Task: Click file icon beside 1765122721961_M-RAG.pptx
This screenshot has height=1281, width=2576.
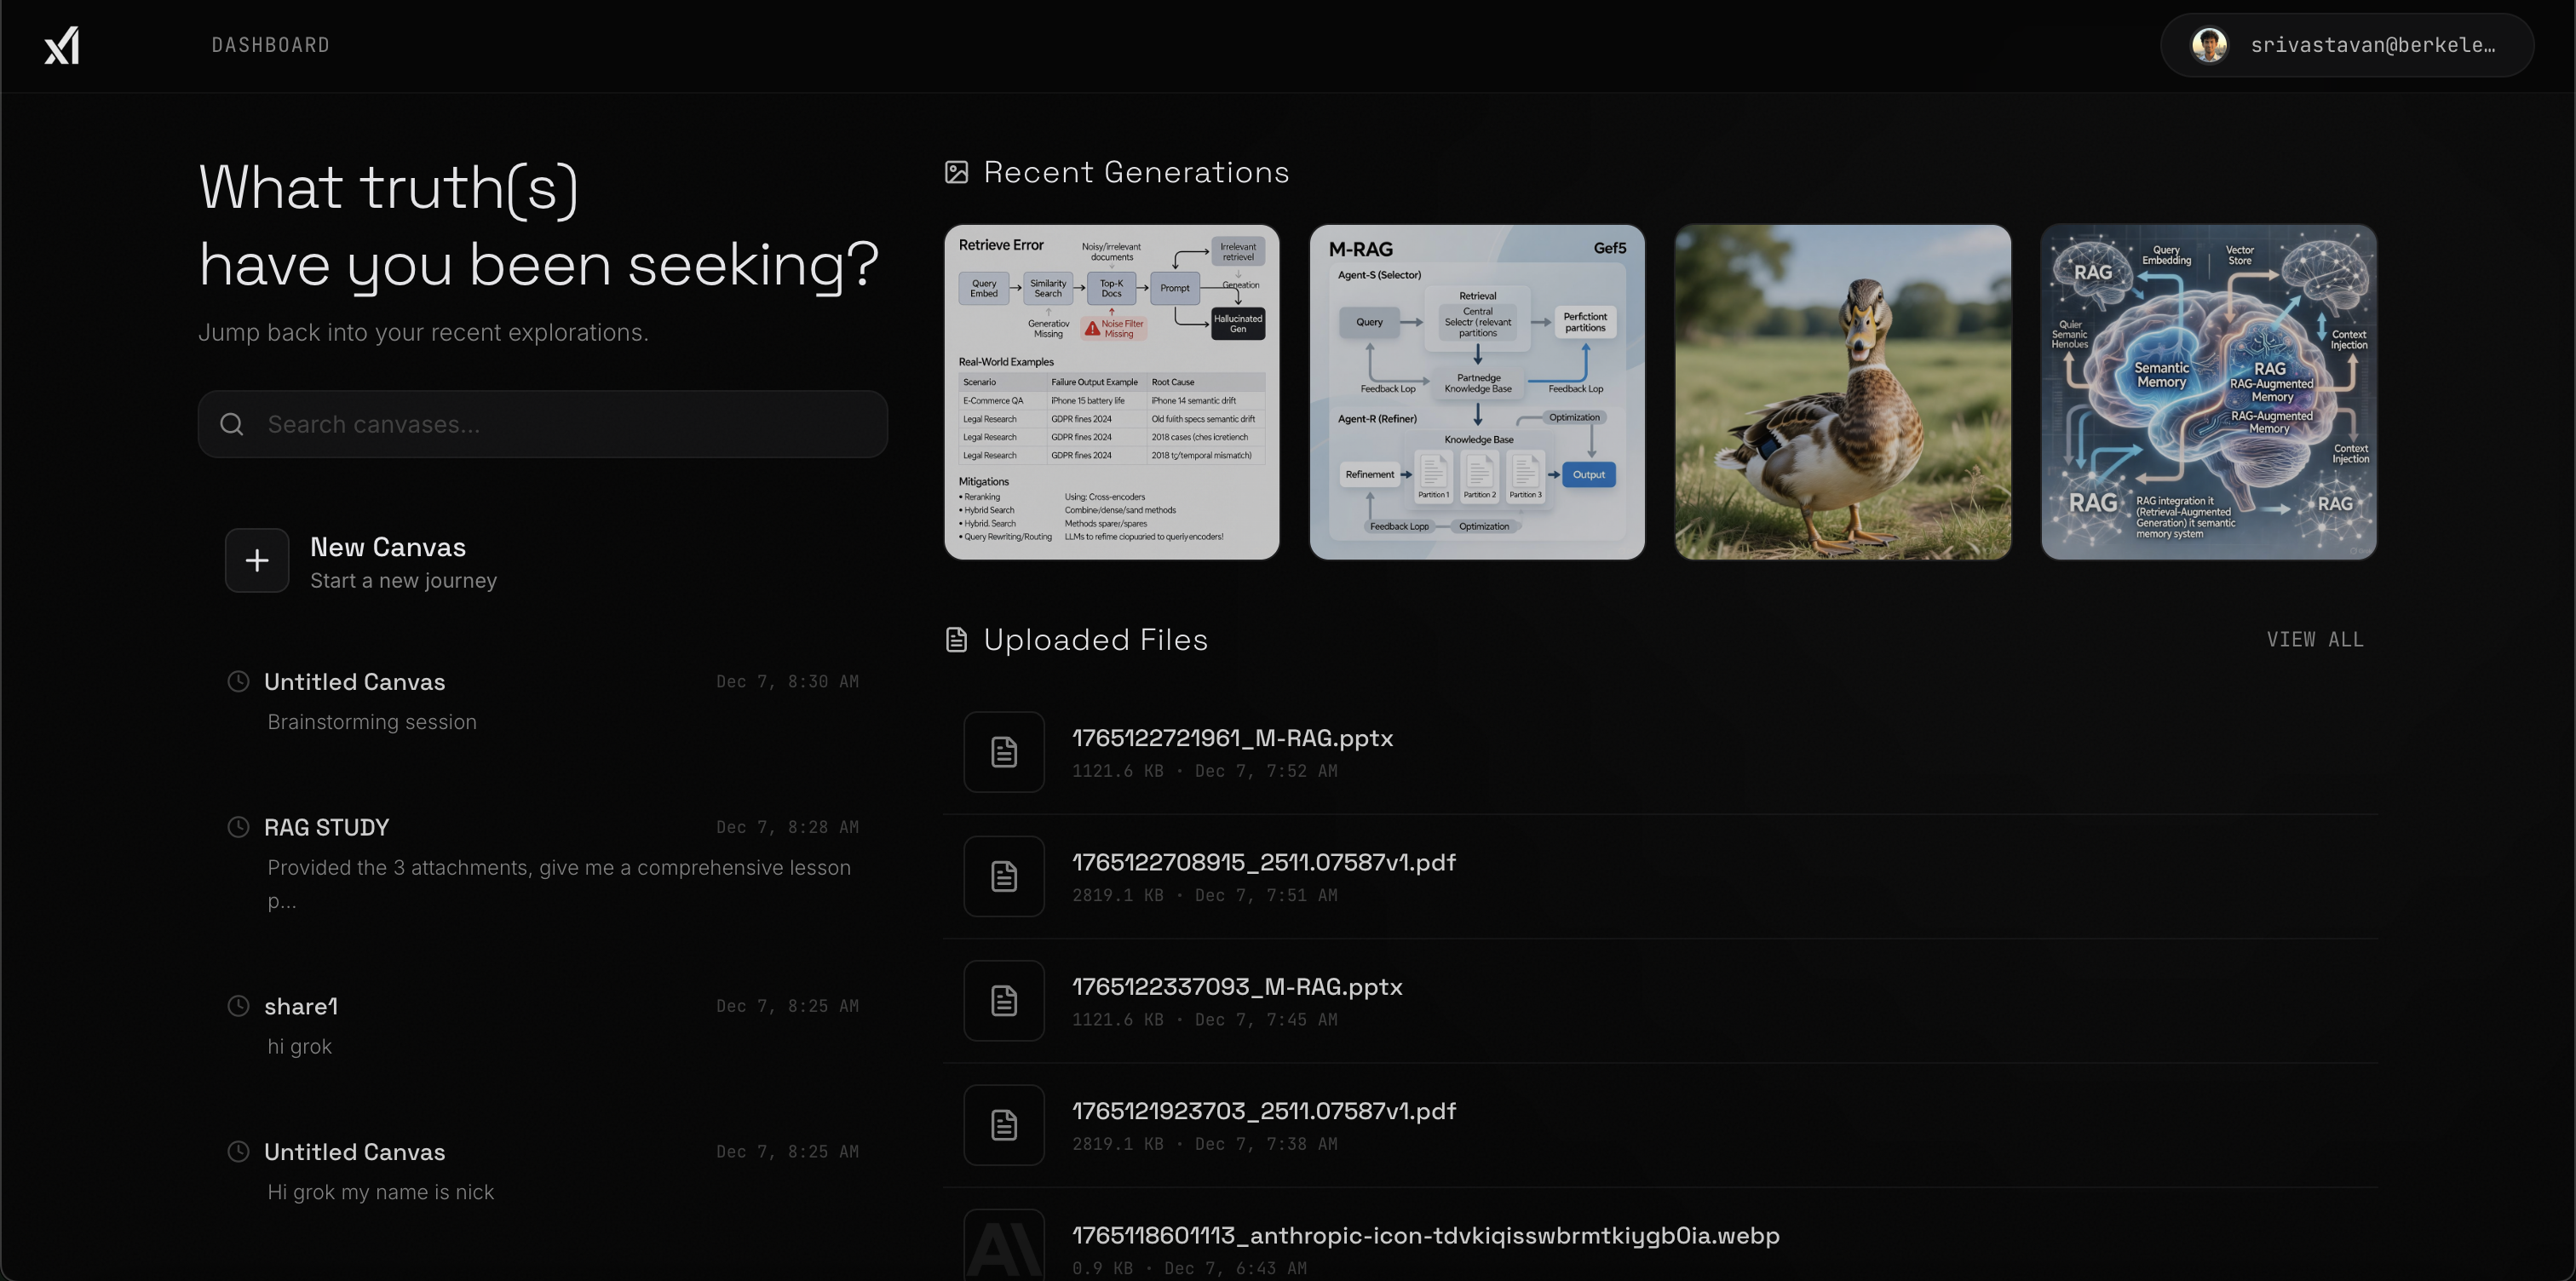Action: pyautogui.click(x=1004, y=752)
